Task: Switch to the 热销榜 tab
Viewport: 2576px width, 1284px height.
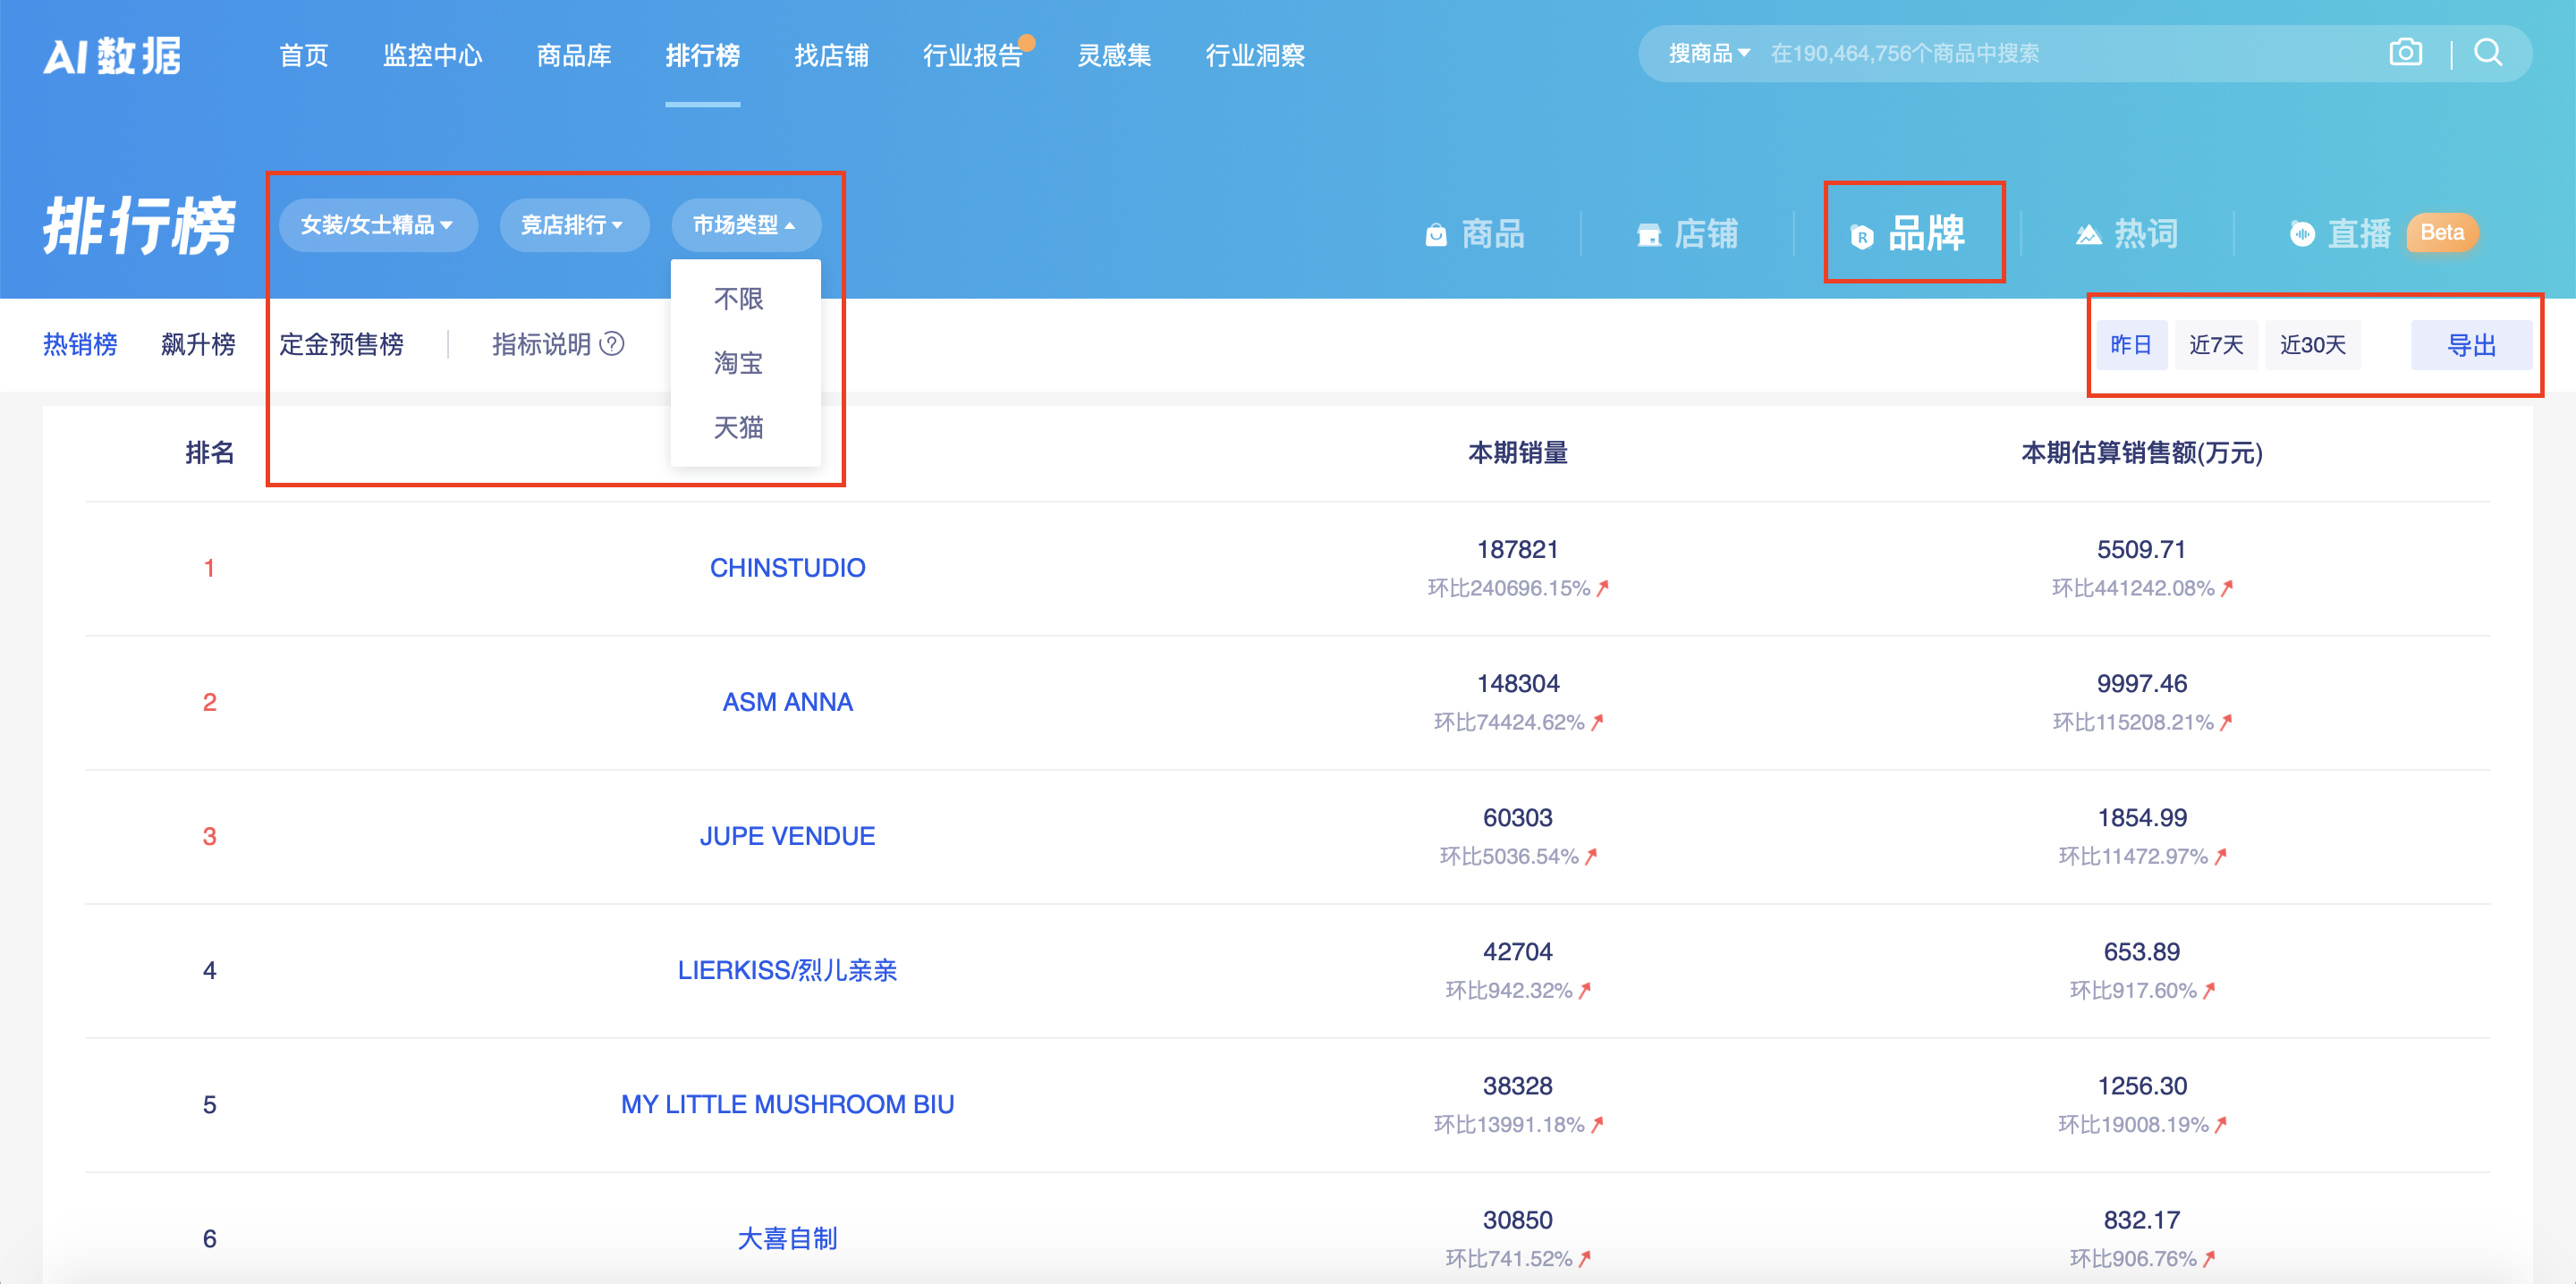Action: click(80, 345)
